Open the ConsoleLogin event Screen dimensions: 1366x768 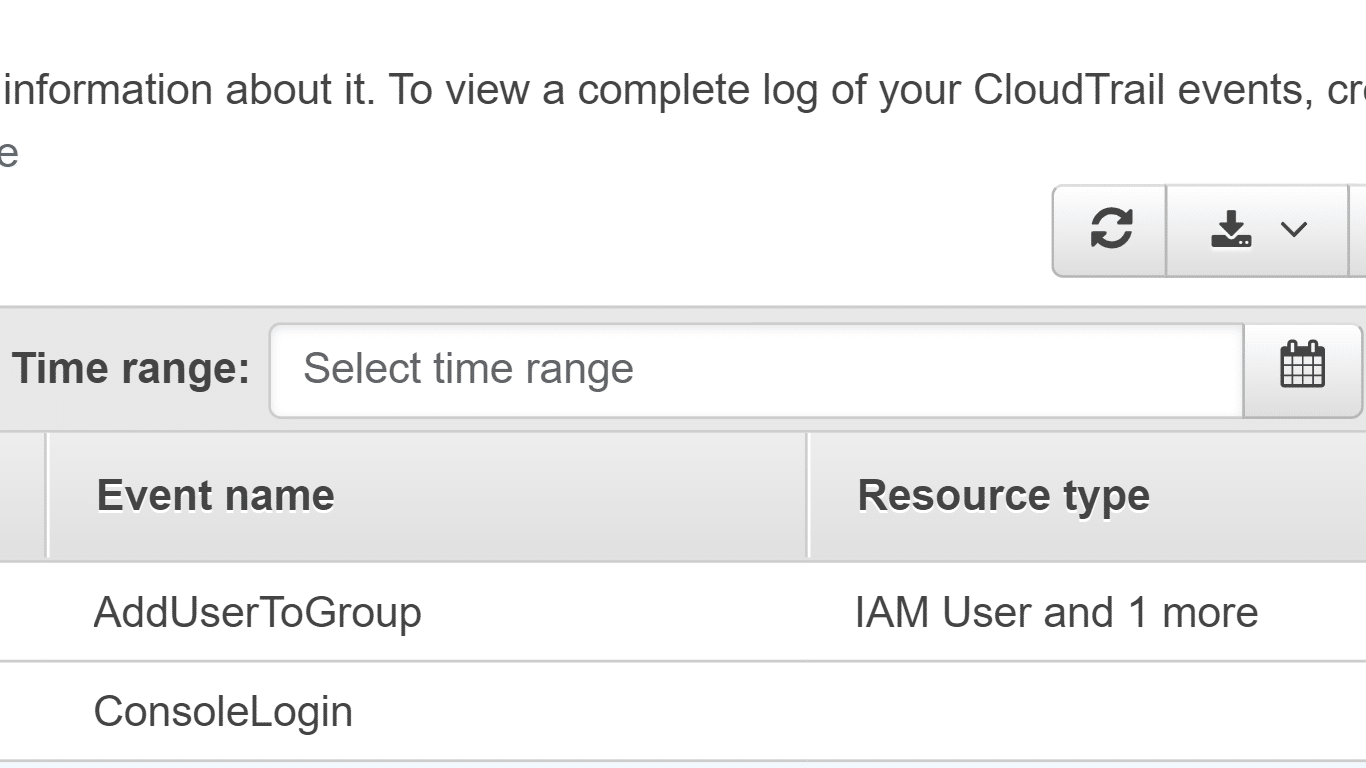[222, 710]
